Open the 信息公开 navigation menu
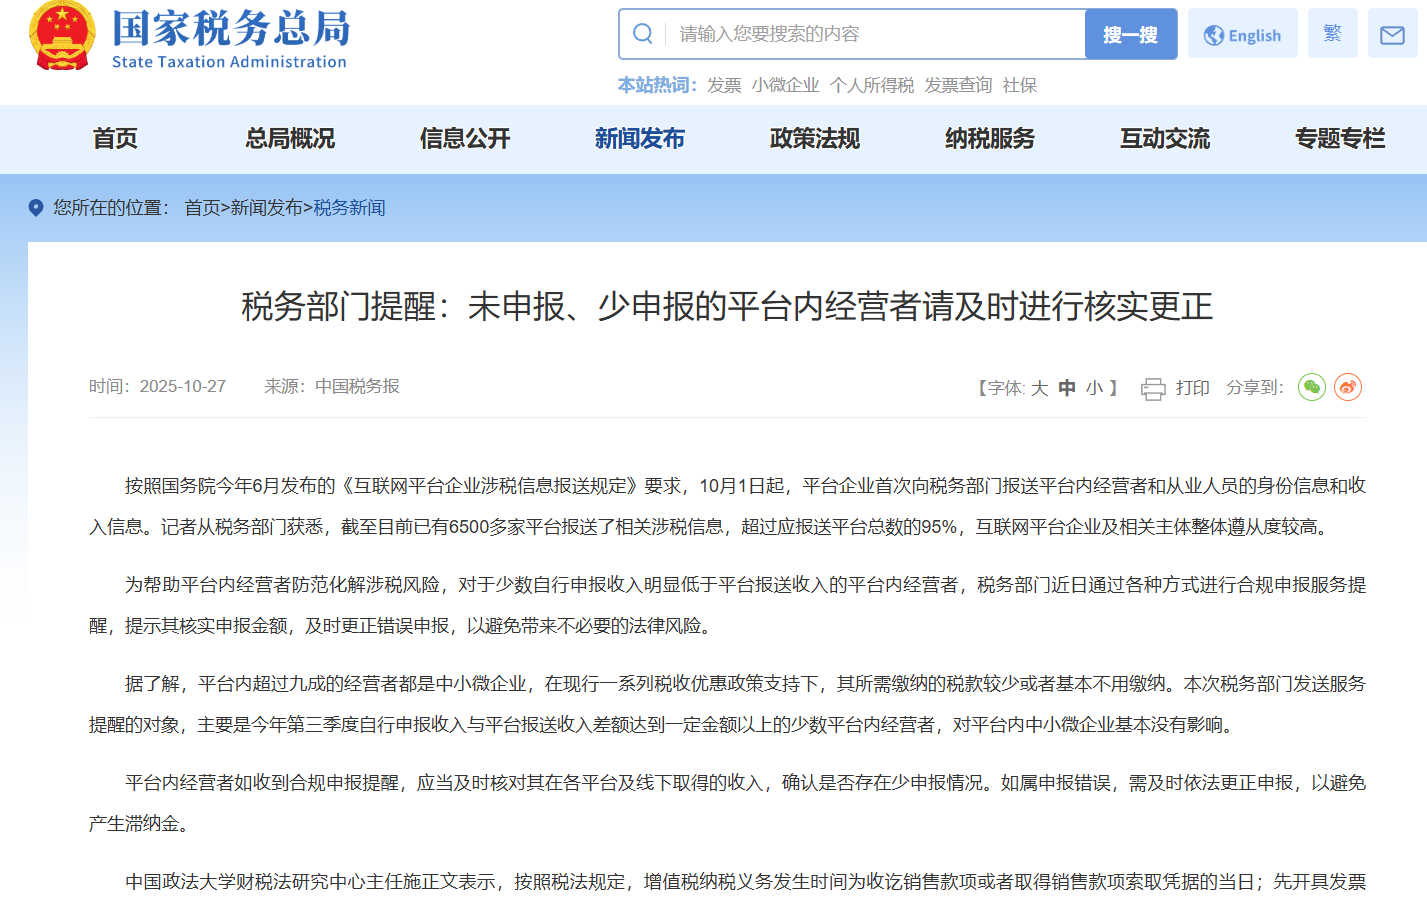This screenshot has height=900, width=1427. (465, 139)
